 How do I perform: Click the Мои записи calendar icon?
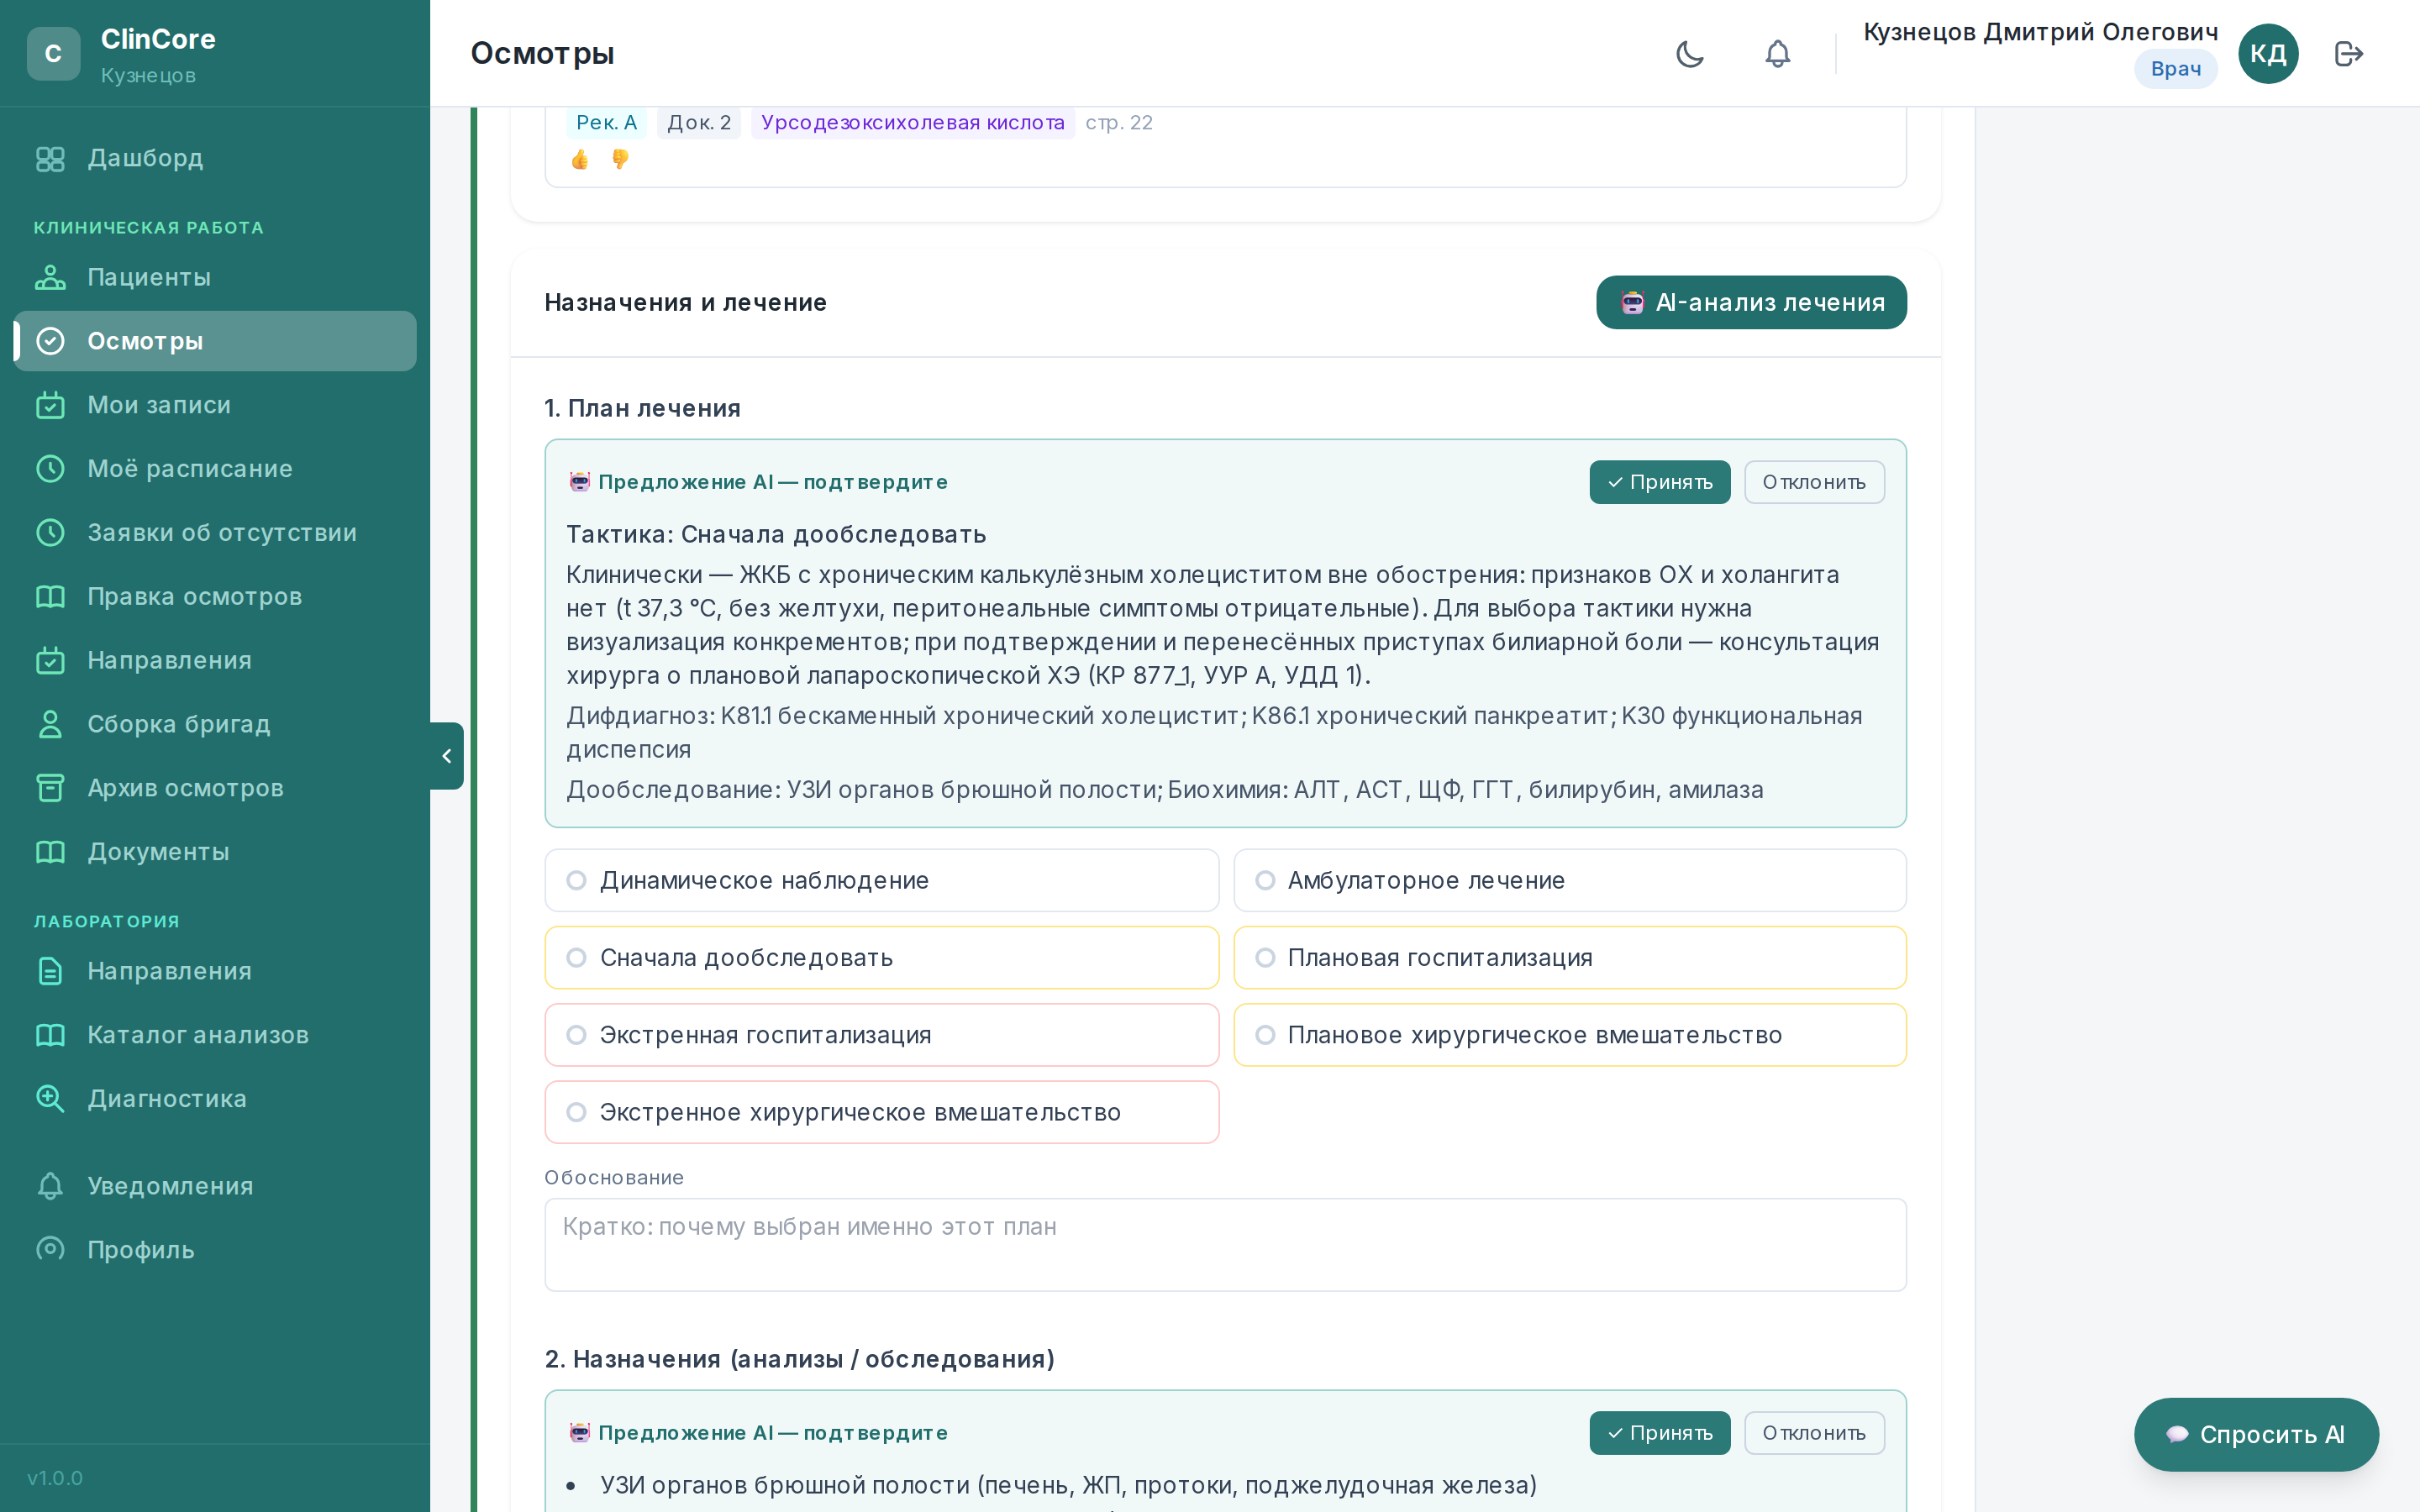coord(50,406)
